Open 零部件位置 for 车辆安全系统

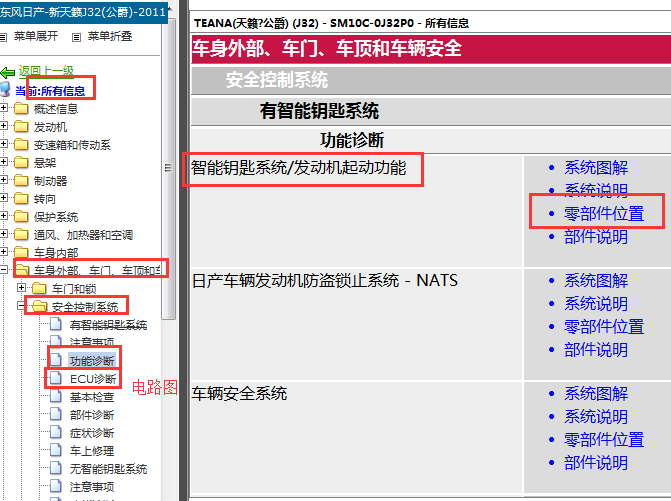[604, 440]
